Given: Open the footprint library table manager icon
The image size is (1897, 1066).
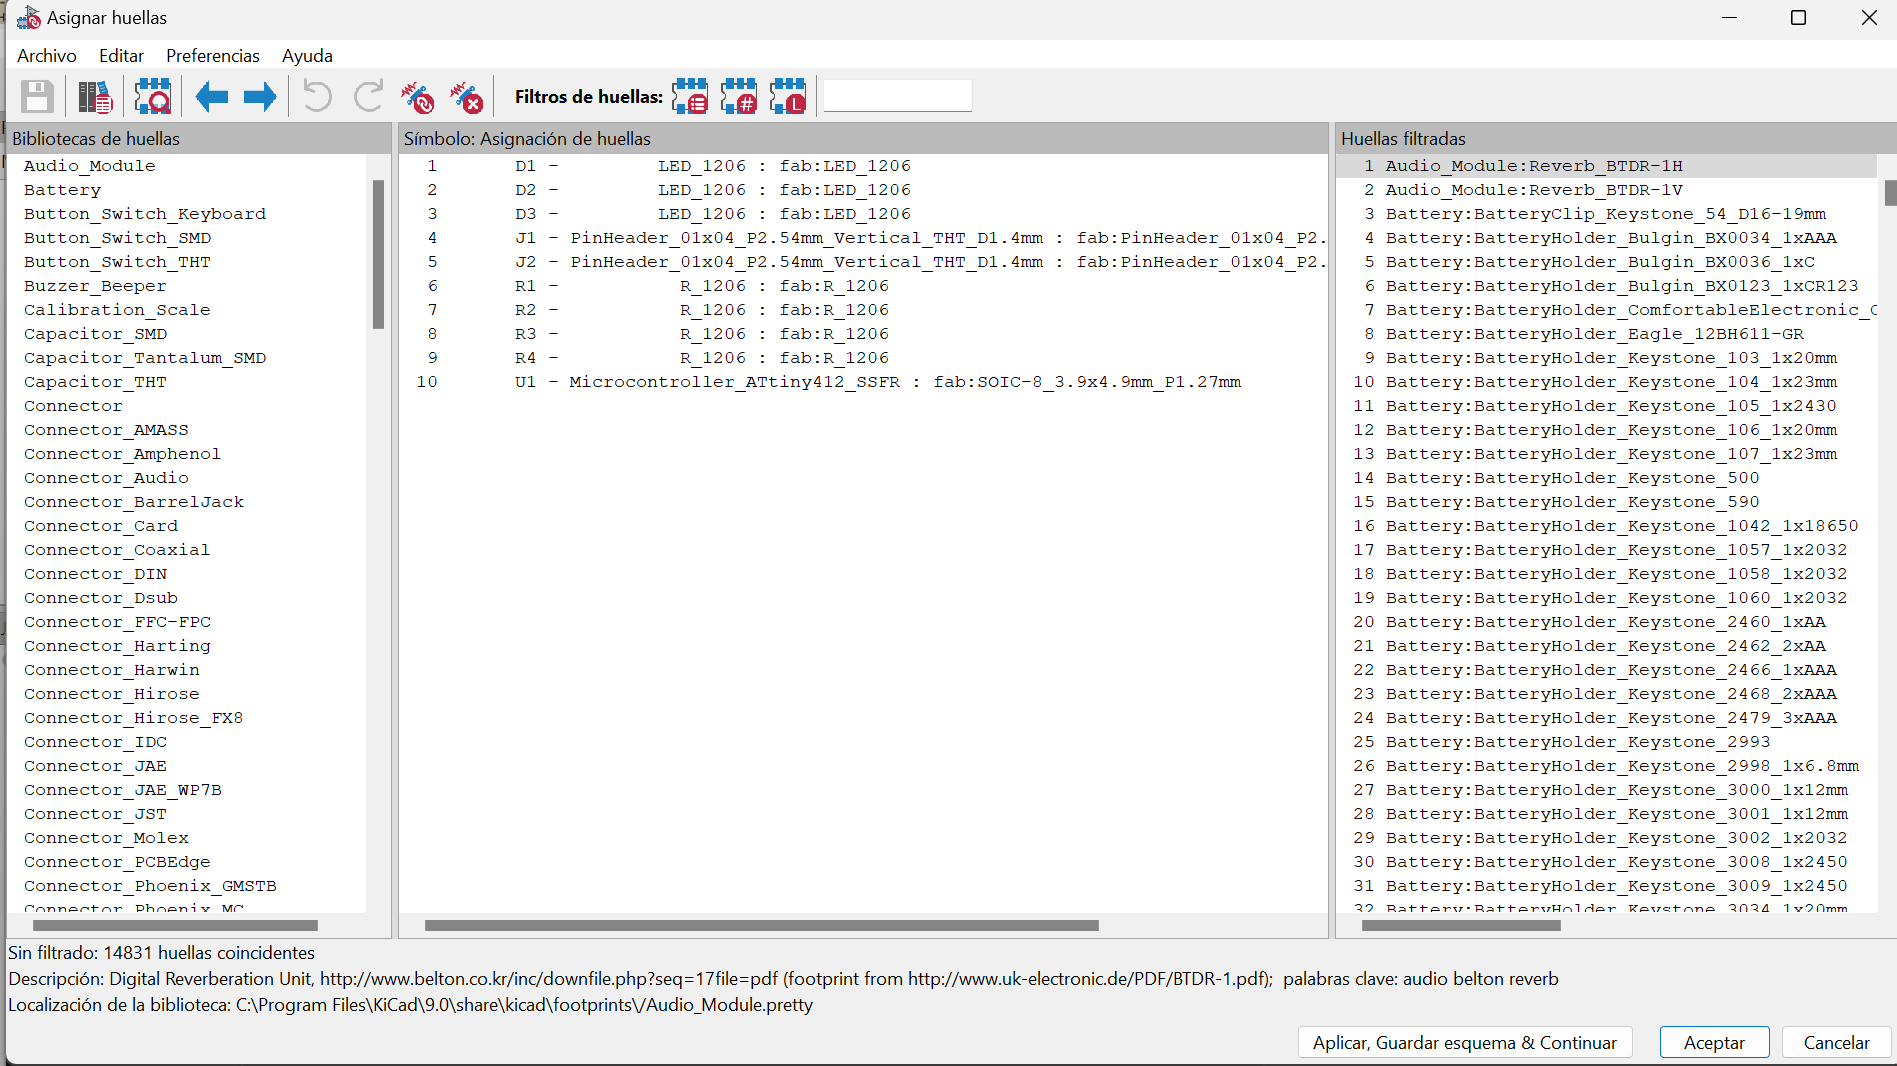Looking at the screenshot, I should 95,97.
